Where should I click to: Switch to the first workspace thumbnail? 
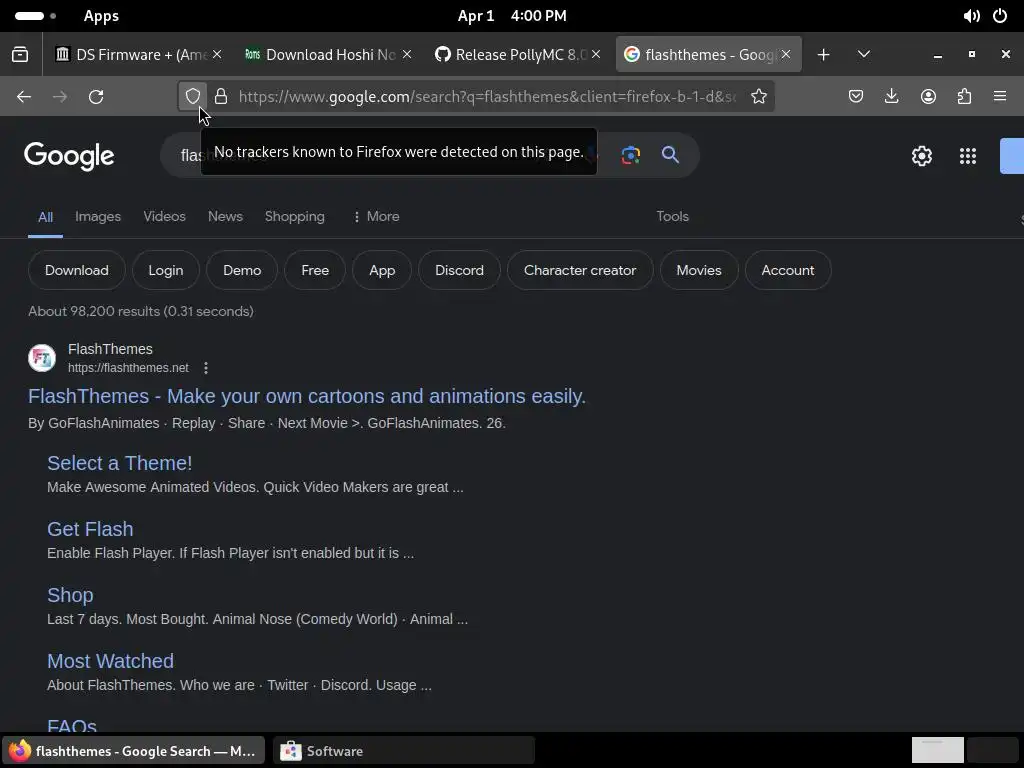[937, 750]
